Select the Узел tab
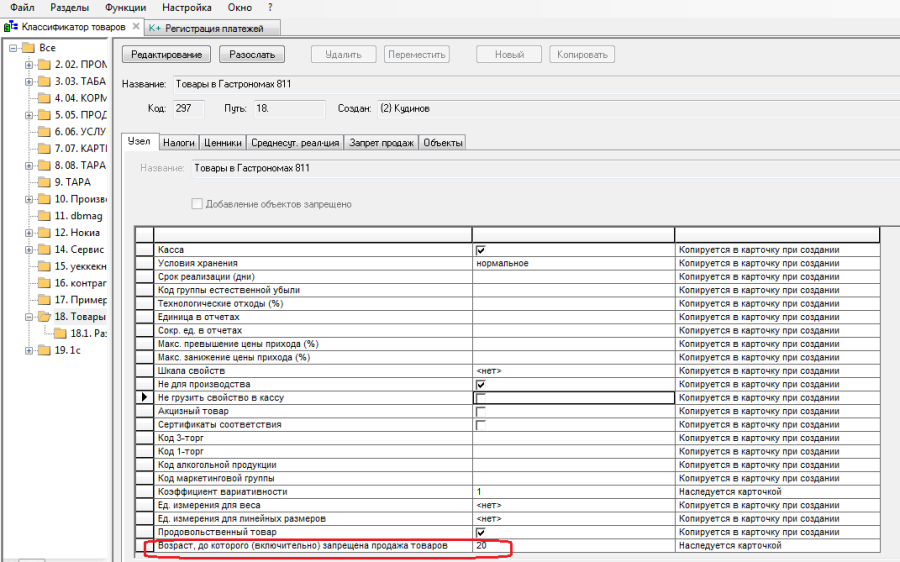The height and width of the screenshot is (562, 900). (x=139, y=141)
